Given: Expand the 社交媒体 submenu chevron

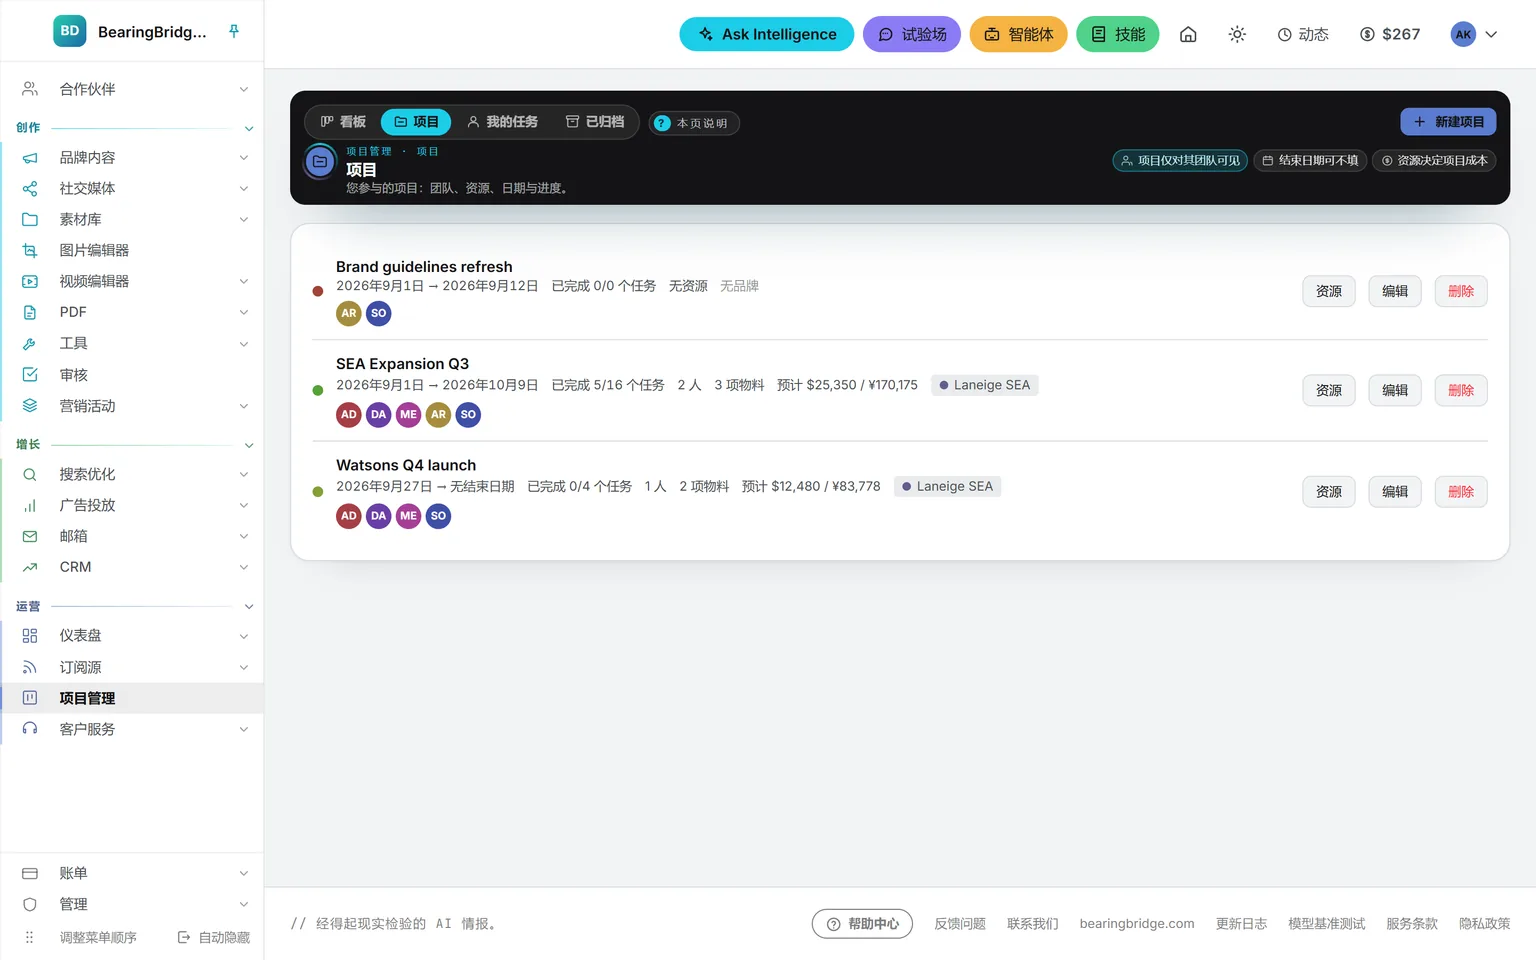Looking at the screenshot, I should click(244, 188).
